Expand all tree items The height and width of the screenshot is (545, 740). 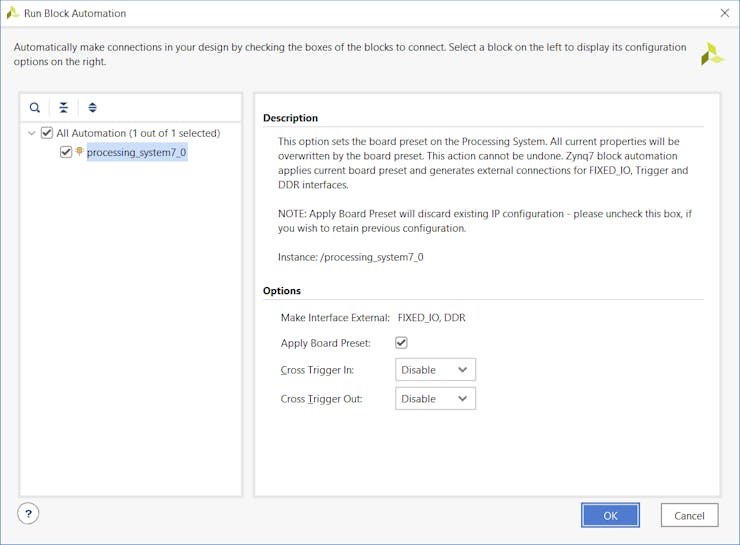pyautogui.click(x=92, y=108)
